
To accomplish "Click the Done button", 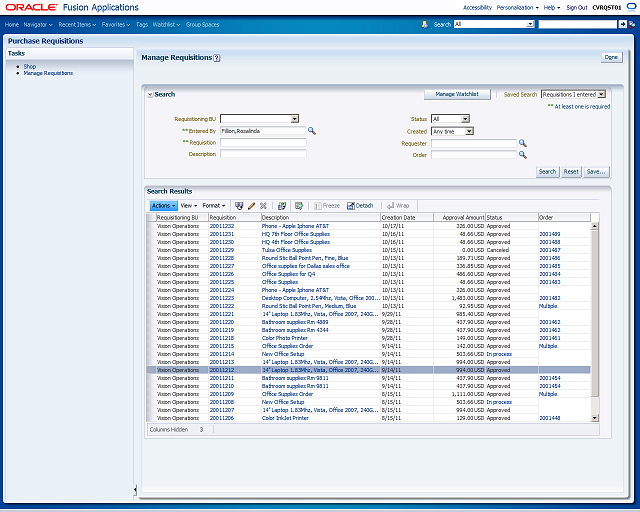I will 611,58.
